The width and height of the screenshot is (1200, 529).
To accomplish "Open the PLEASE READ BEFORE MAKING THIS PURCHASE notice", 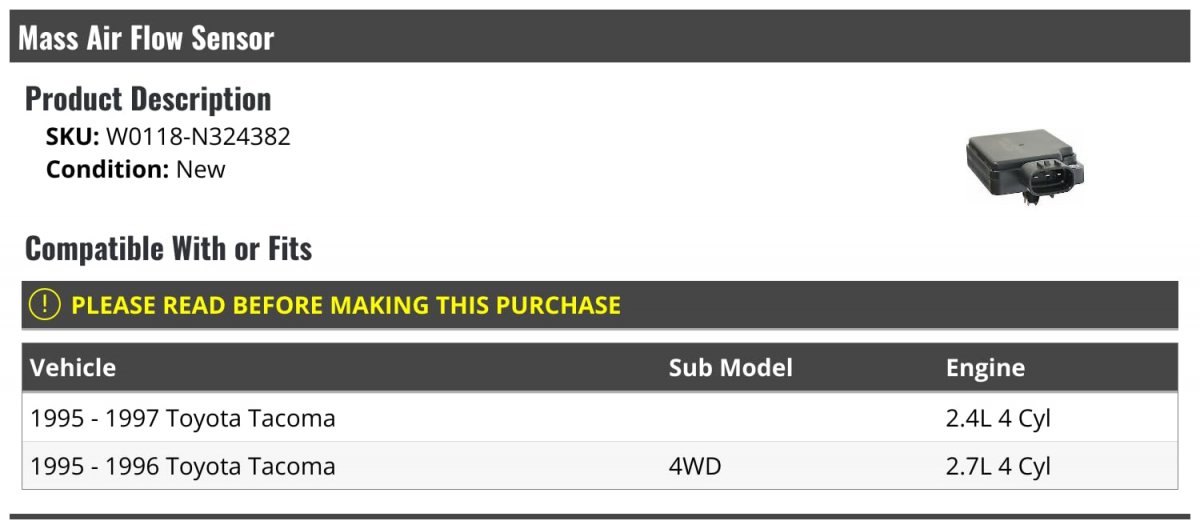I will [x=346, y=305].
